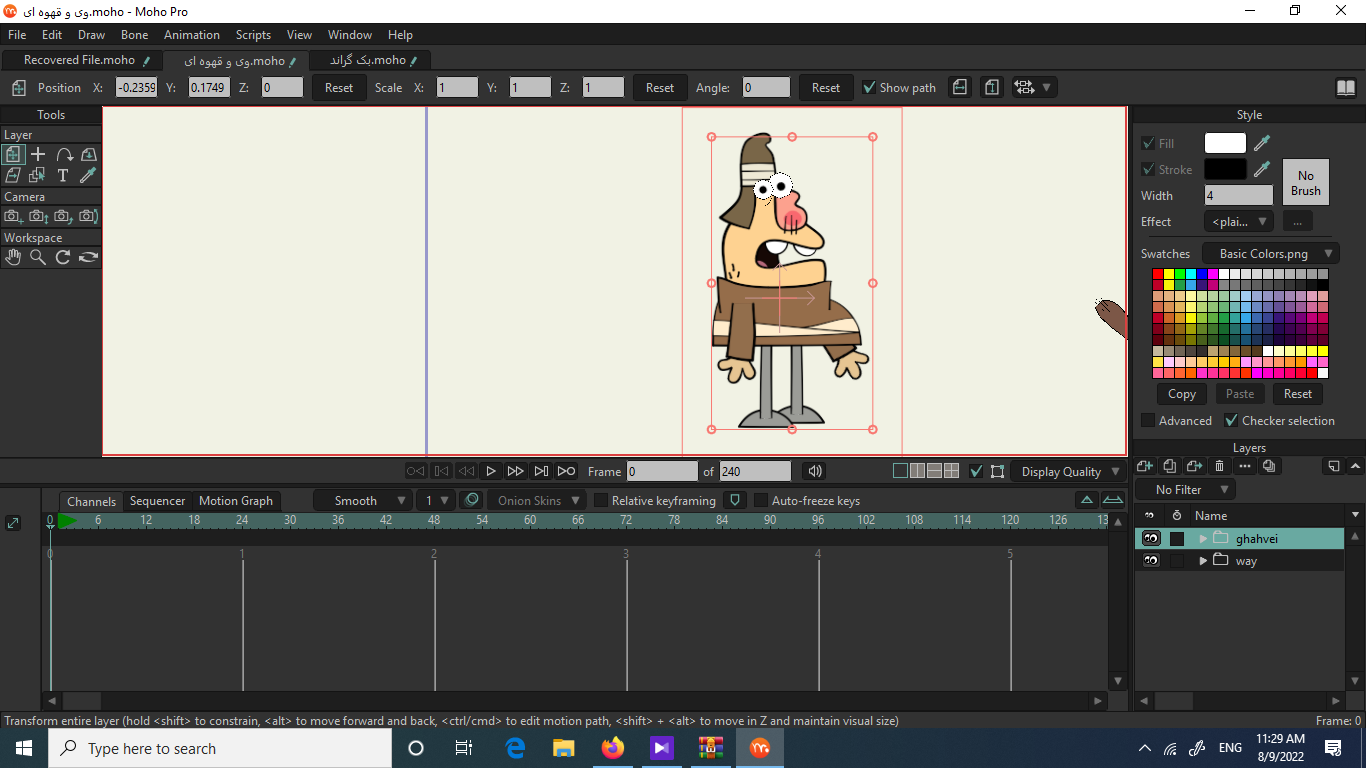Screen dimensions: 1366x768
Task: Select the Zoom Workspace magnifier tool
Action: (x=38, y=257)
